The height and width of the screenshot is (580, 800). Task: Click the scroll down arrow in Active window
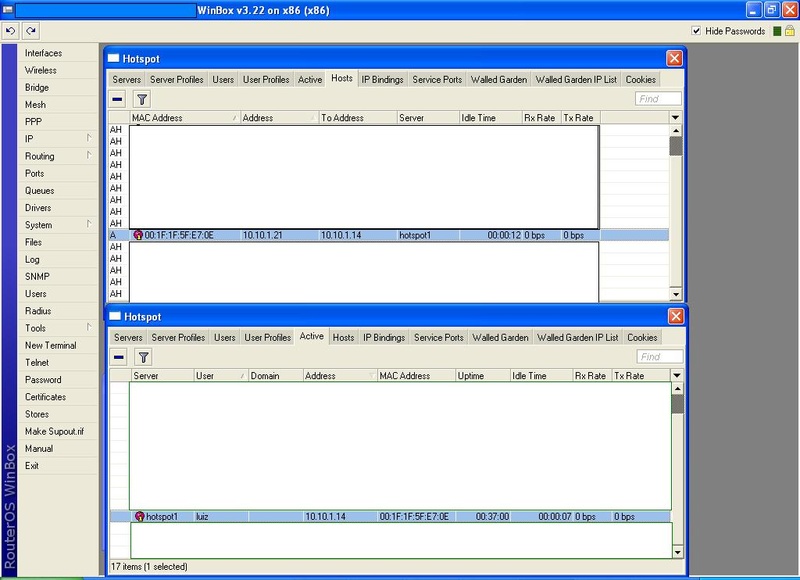tap(677, 552)
